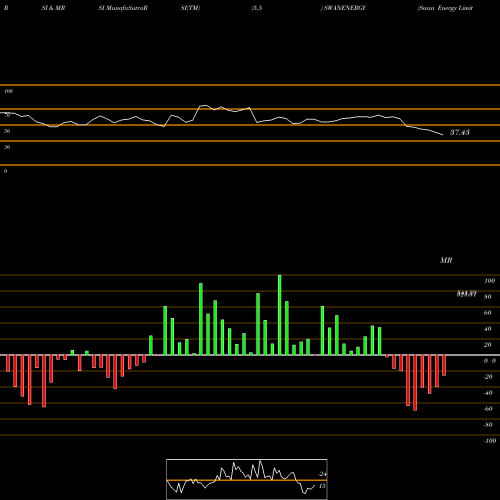Click the MR axis label -40

coord(488,393)
